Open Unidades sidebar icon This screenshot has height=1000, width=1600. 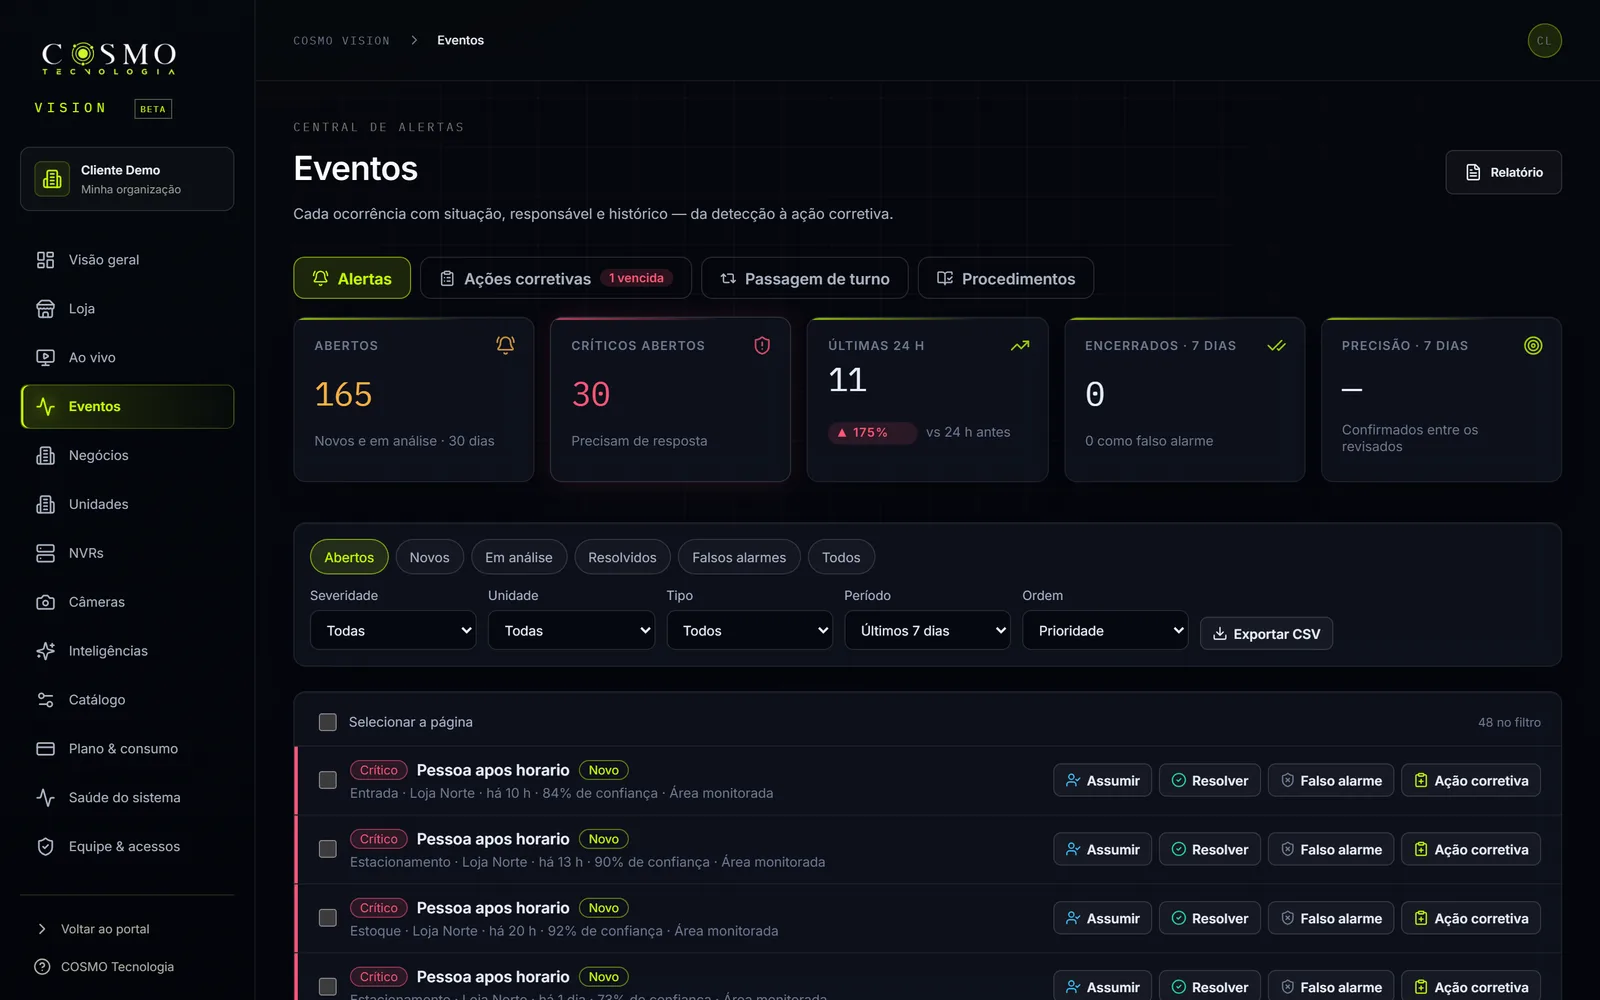[45, 505]
